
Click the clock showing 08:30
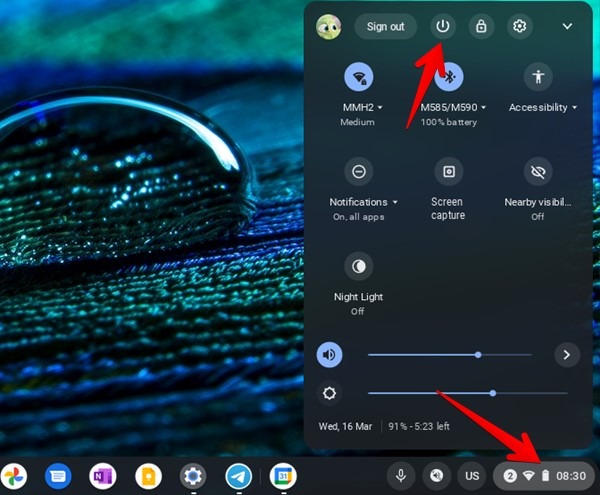click(x=571, y=476)
